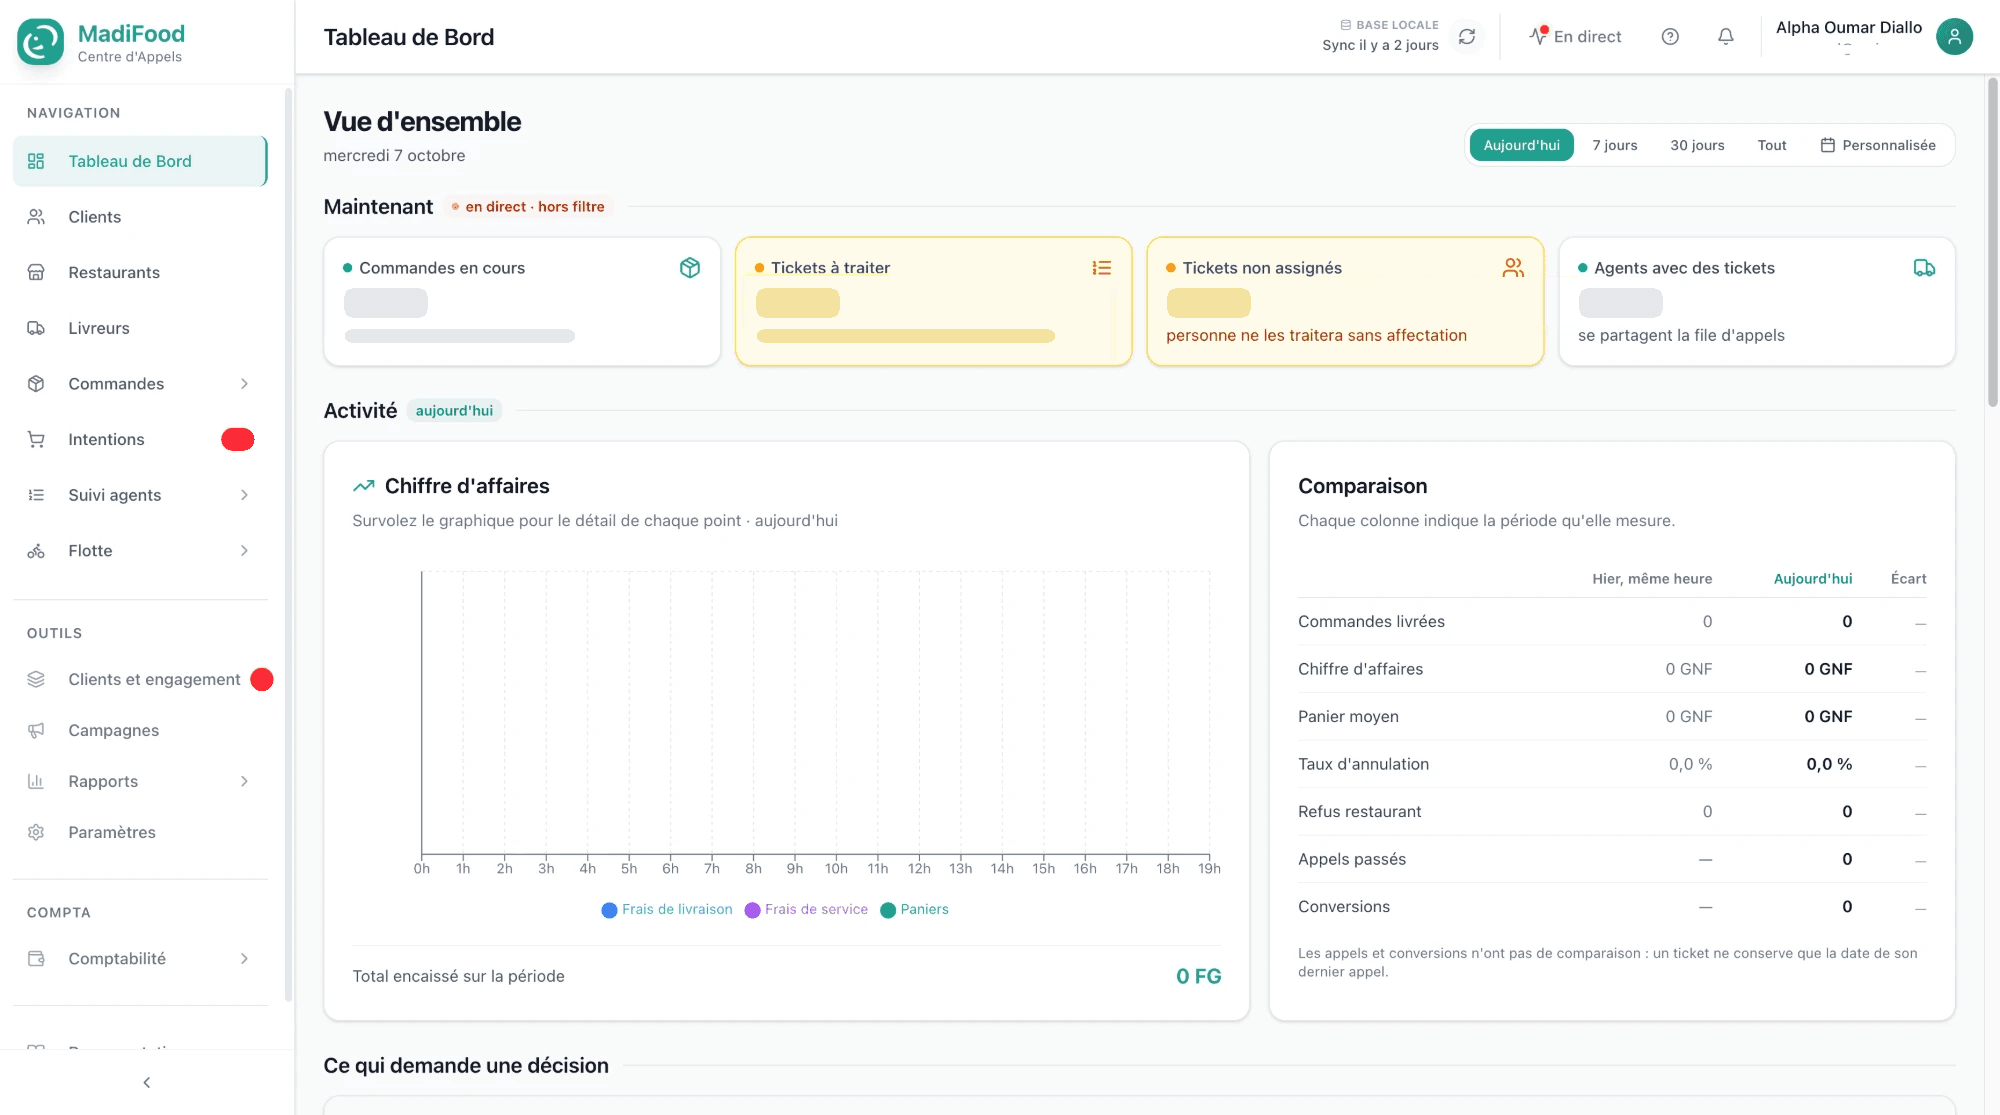Screen dimensions: 2000x1115
Task: Click the truck icon in Agents avec des tickets
Action: [1924, 268]
